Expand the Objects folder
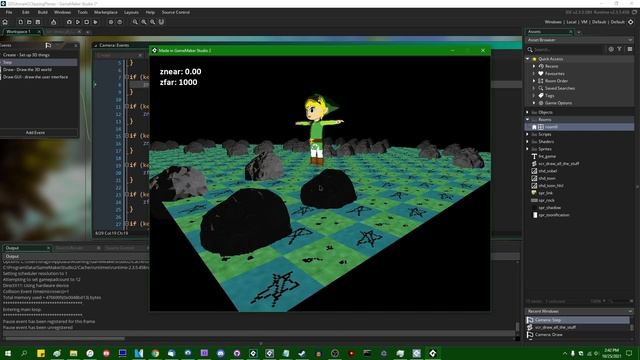 528,112
